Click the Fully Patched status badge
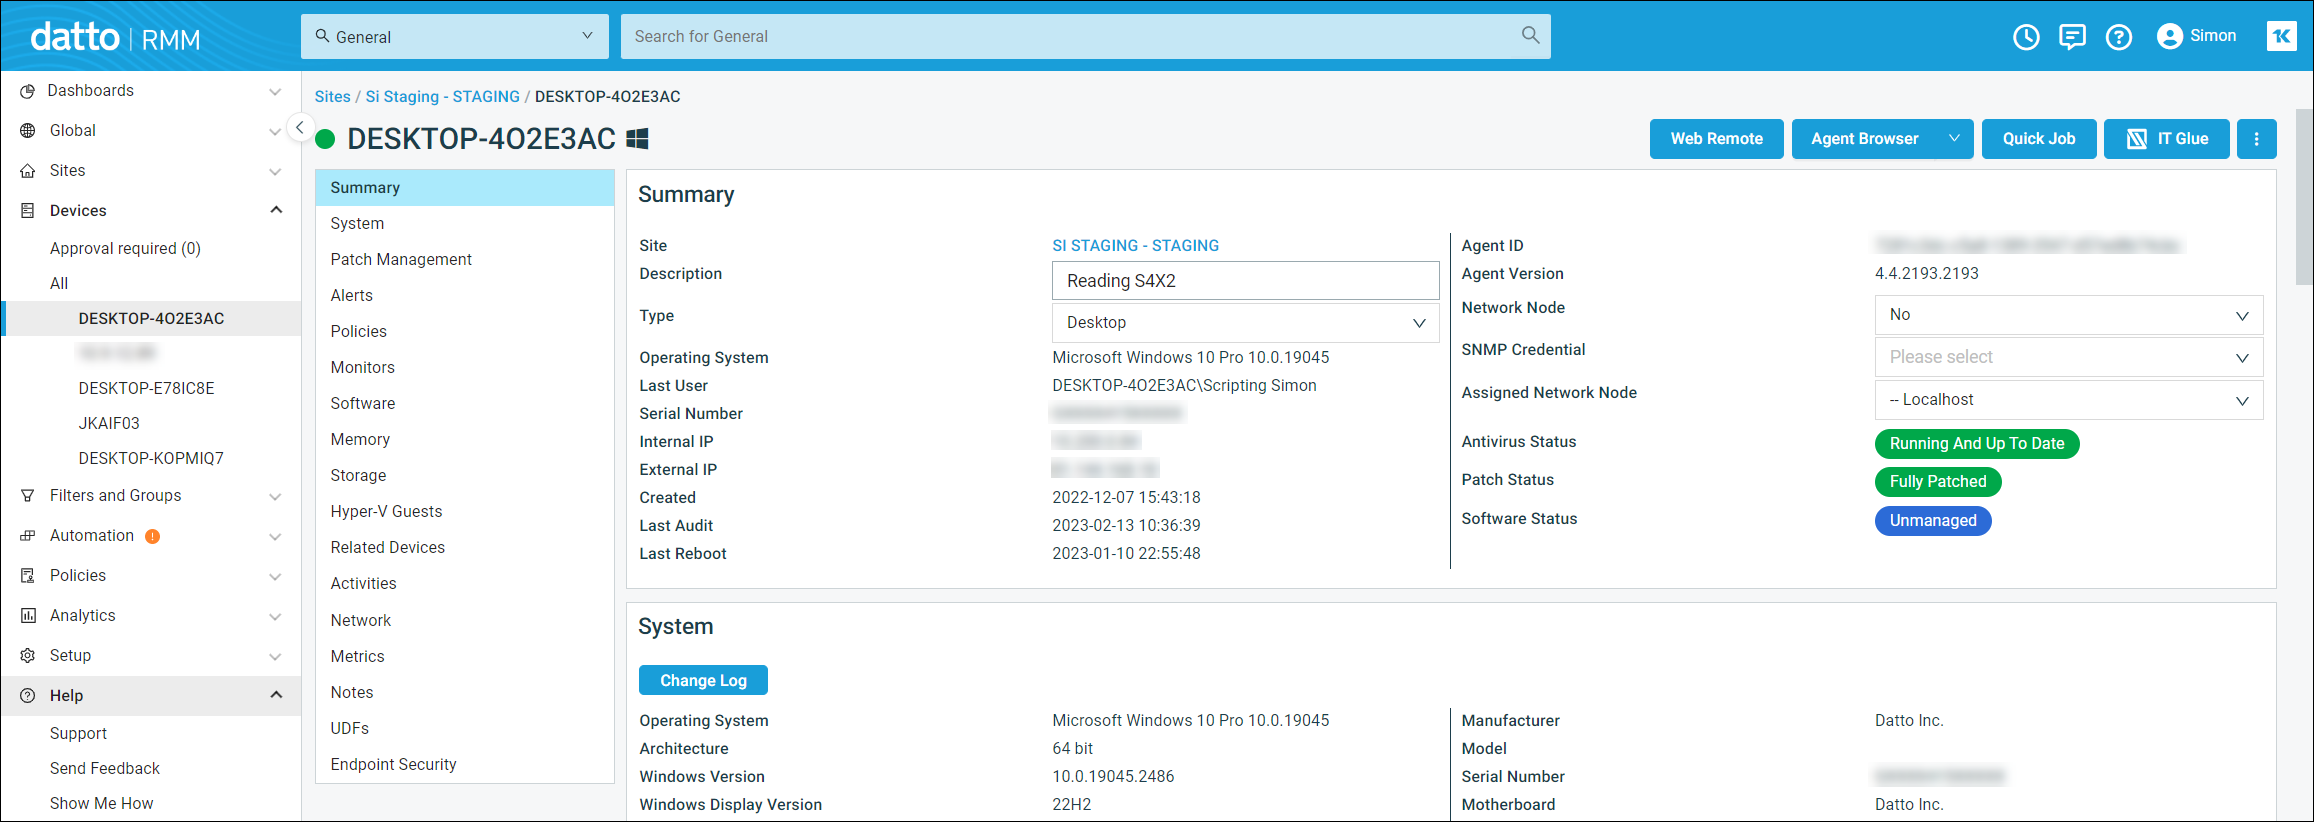Screen dimensions: 2314x822 point(1938,482)
